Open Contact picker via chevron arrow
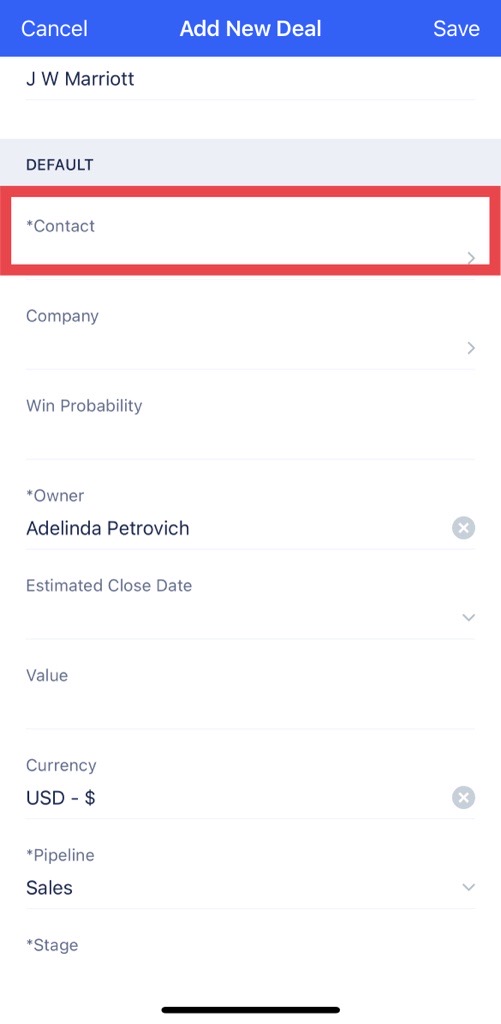This screenshot has height=1024, width=501. coord(470,258)
